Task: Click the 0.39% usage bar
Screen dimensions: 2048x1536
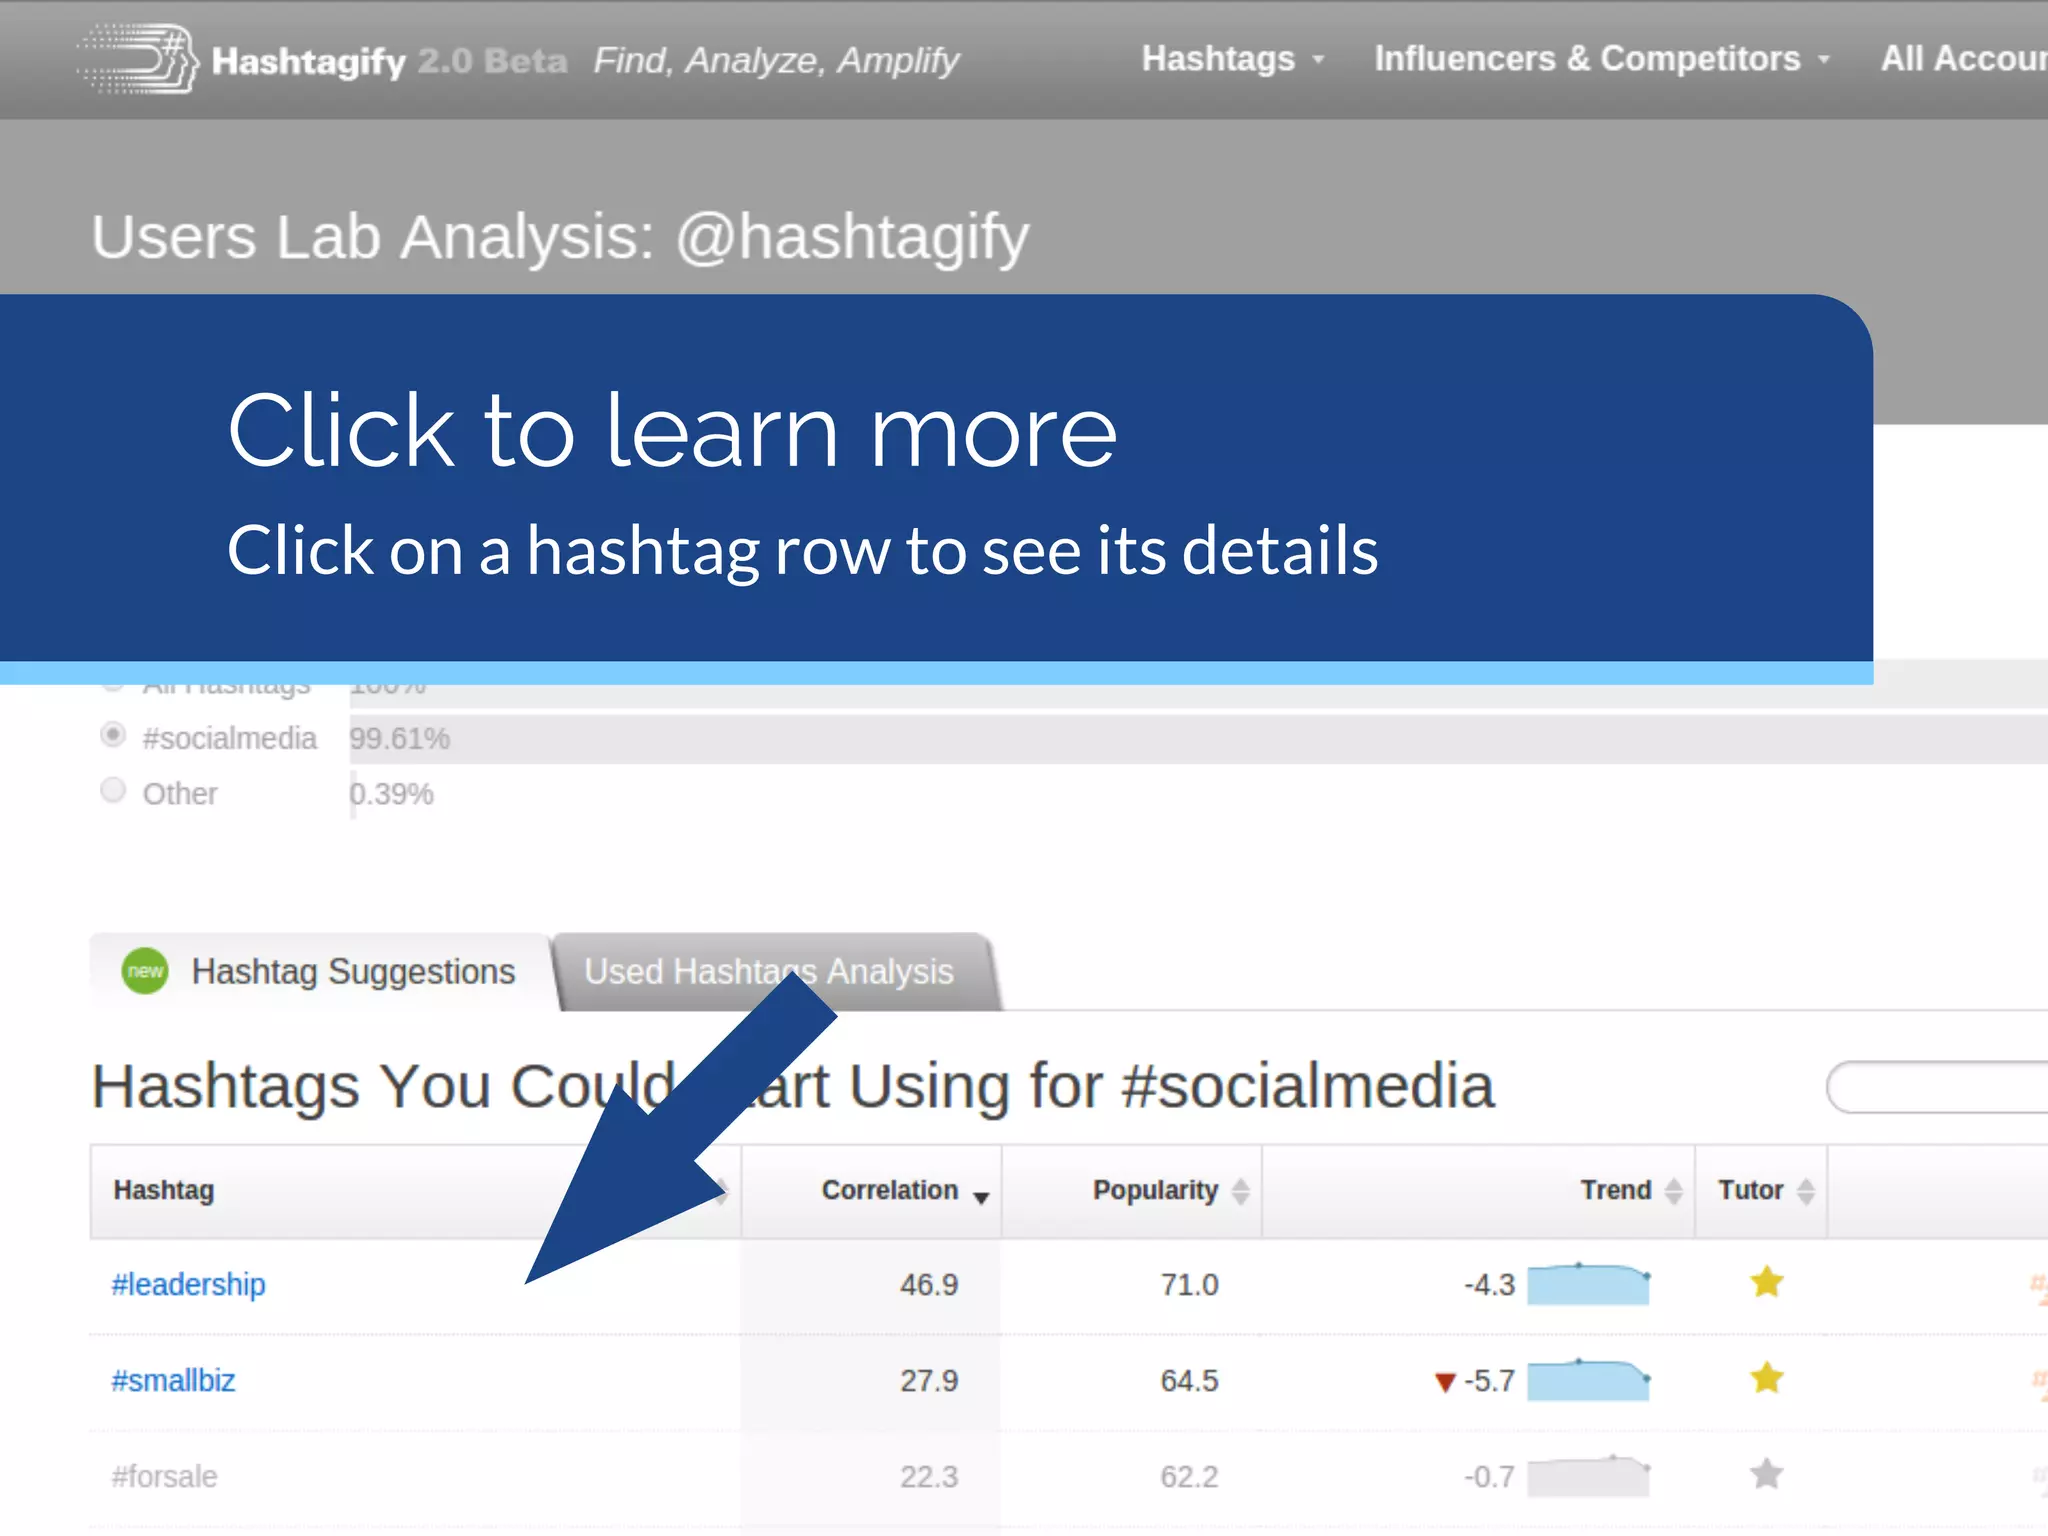Action: pos(353,794)
